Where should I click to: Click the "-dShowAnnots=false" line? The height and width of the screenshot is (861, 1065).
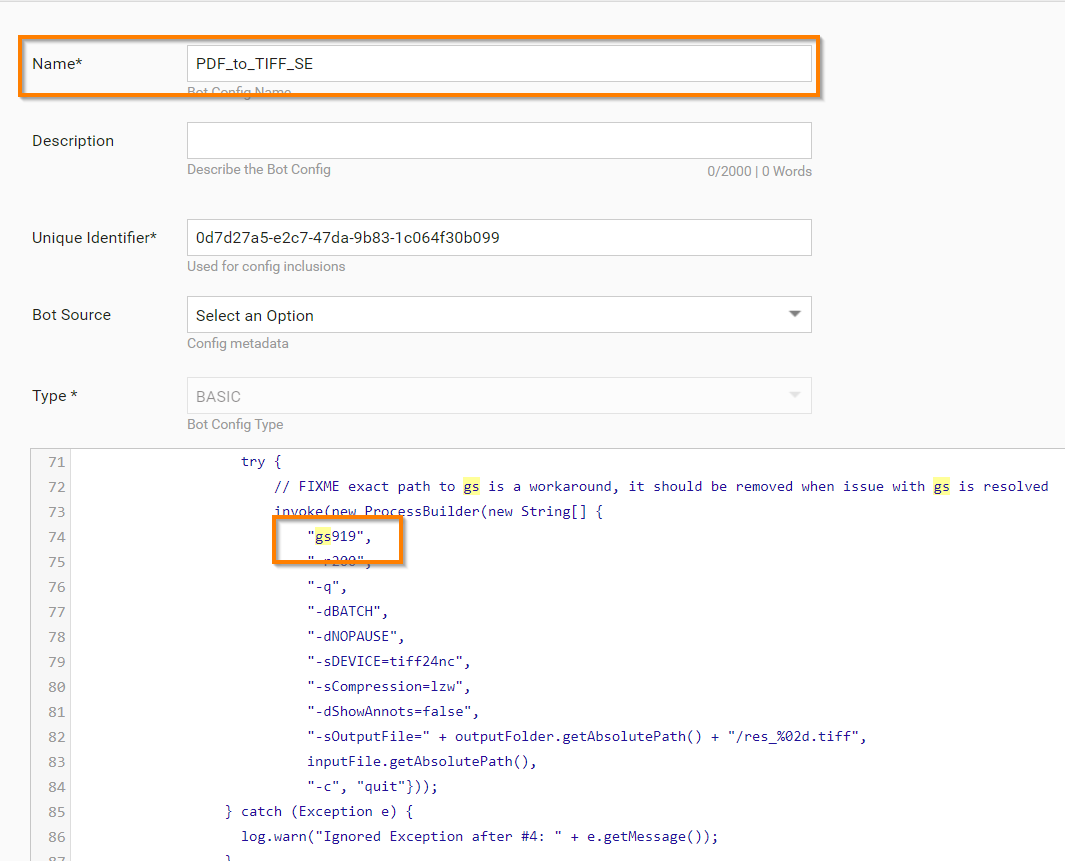click(x=393, y=712)
